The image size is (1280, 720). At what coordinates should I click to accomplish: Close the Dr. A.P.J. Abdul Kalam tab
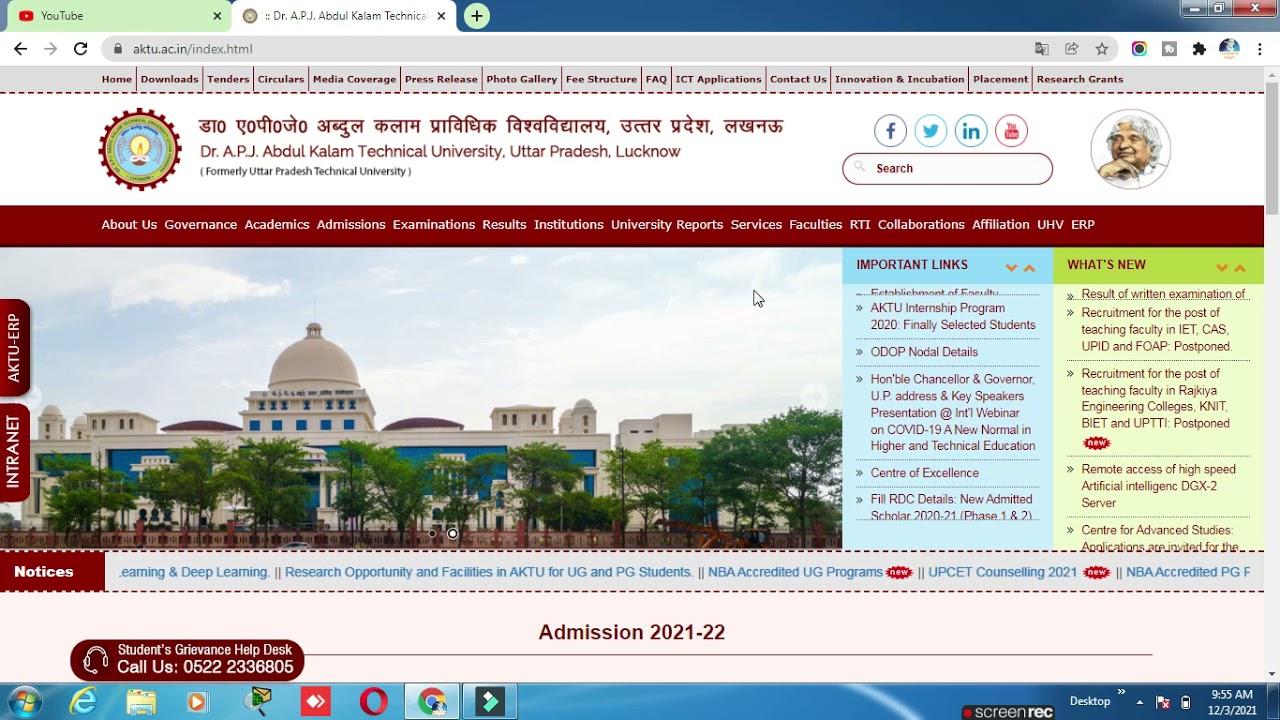point(441,16)
